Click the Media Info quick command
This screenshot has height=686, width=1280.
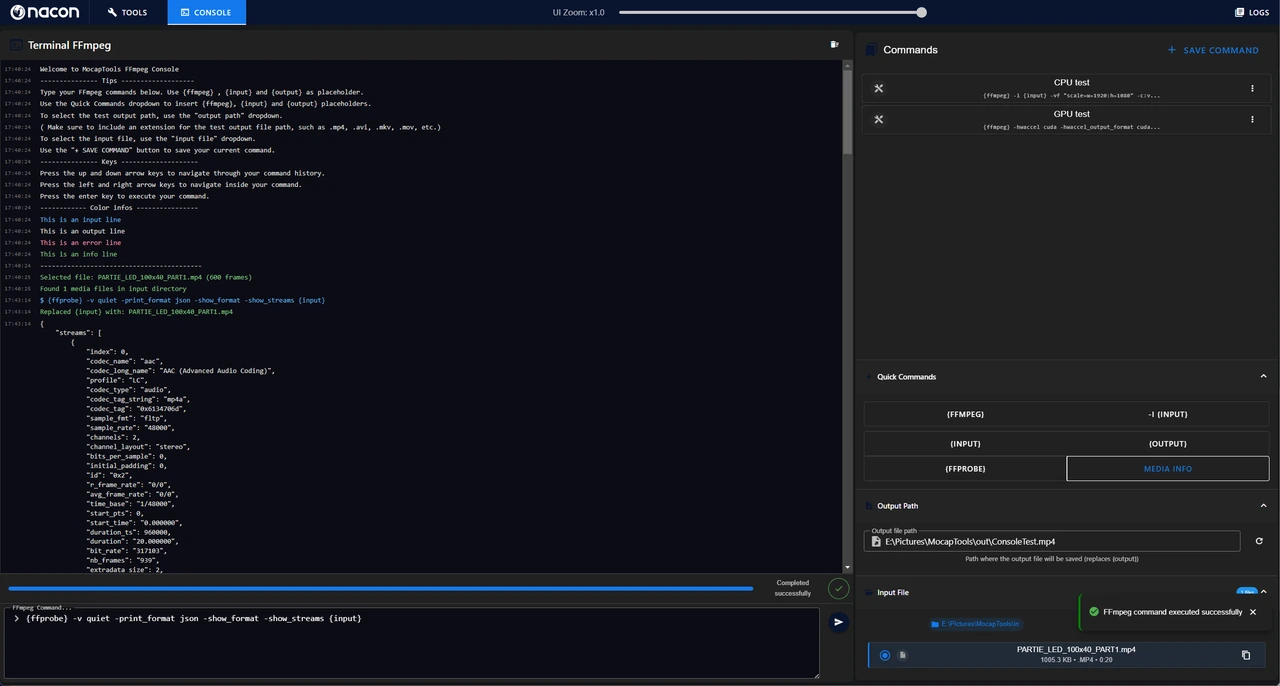coord(1168,468)
